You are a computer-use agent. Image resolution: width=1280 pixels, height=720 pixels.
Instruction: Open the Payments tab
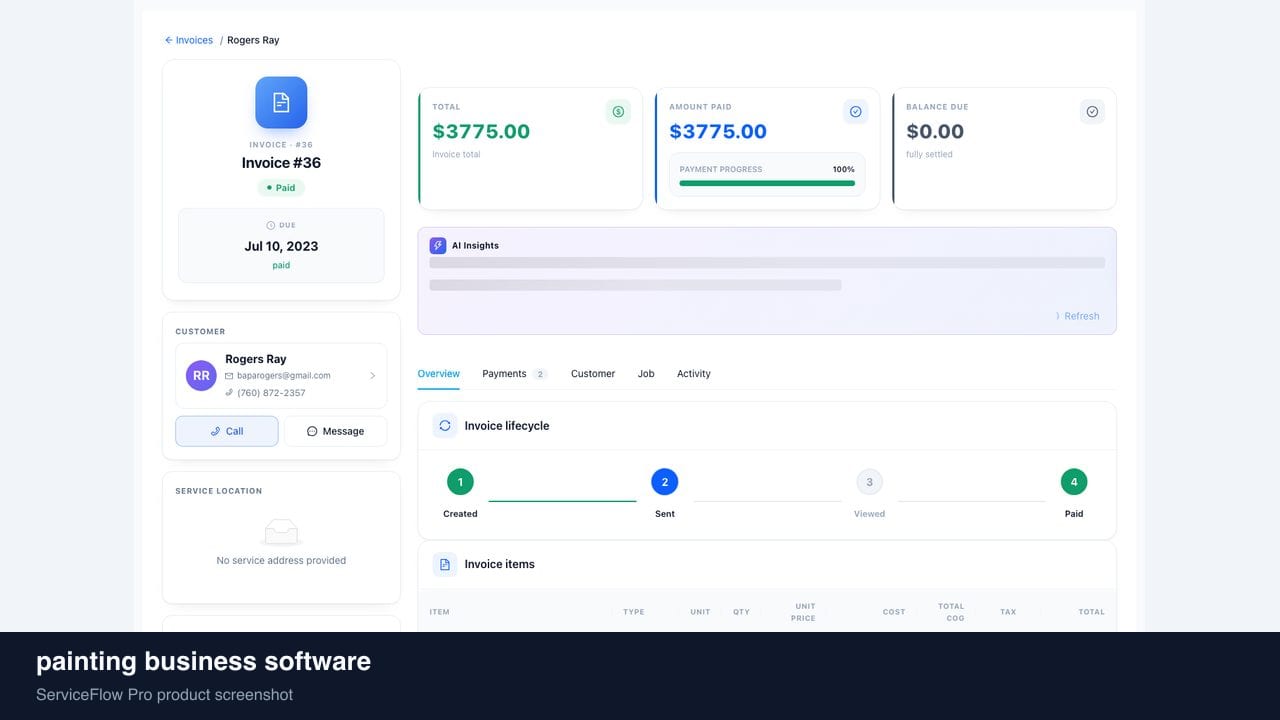(514, 374)
